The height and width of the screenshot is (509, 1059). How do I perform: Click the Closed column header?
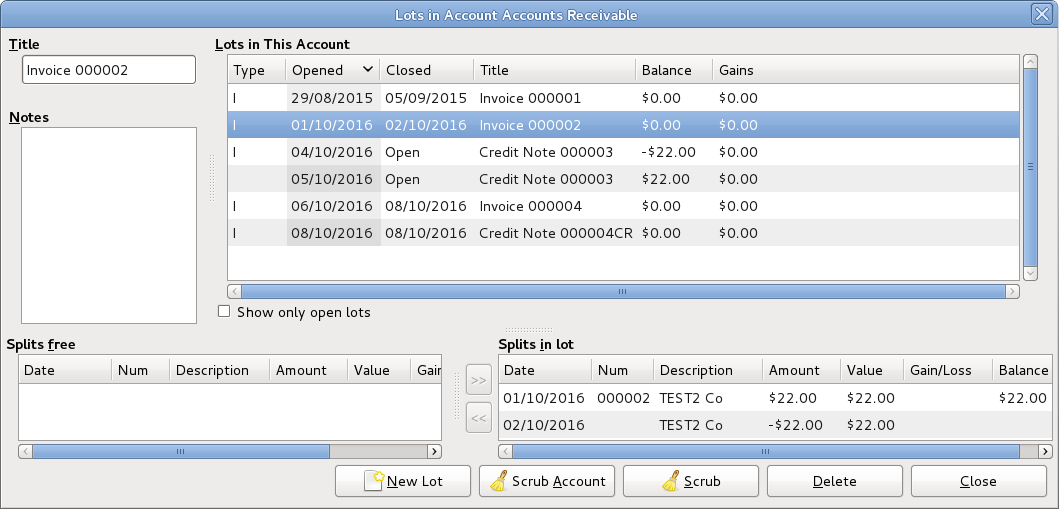tap(426, 70)
